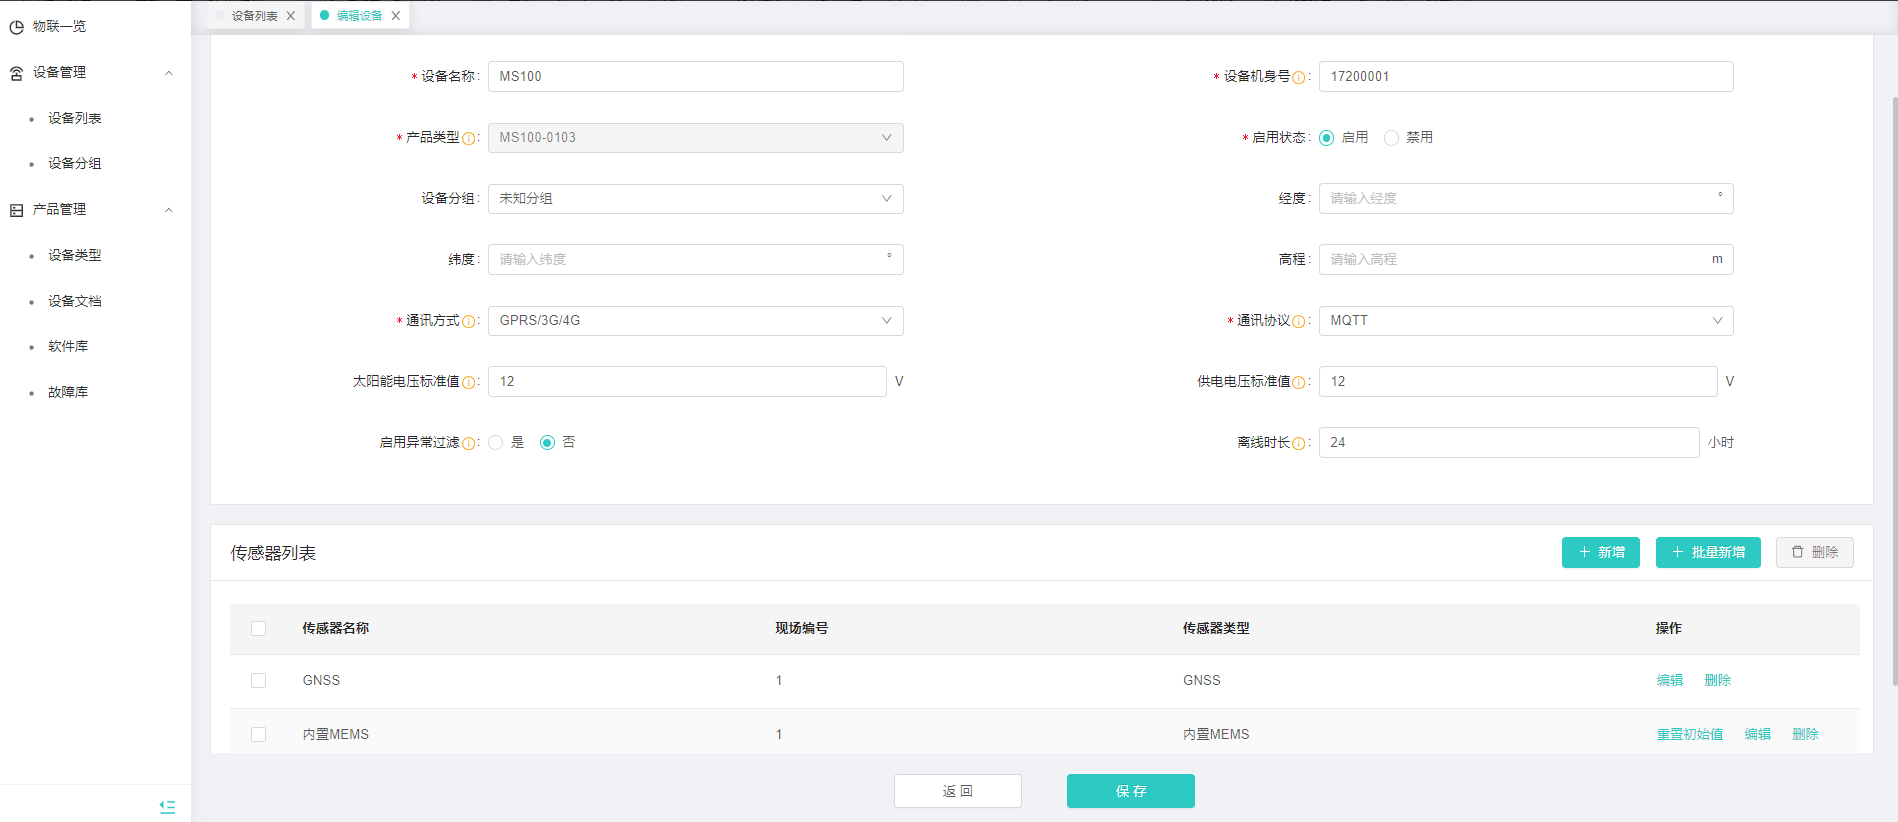
Task: Click info icon next to 产品类型 label
Action: click(468, 138)
